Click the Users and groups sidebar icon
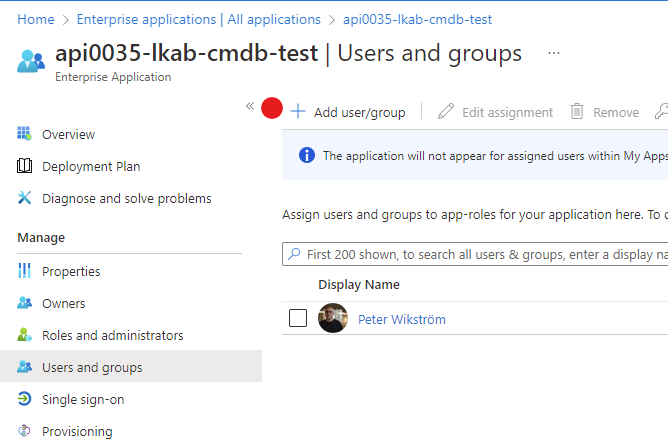Image resolution: width=668 pixels, height=447 pixels. coord(24,366)
